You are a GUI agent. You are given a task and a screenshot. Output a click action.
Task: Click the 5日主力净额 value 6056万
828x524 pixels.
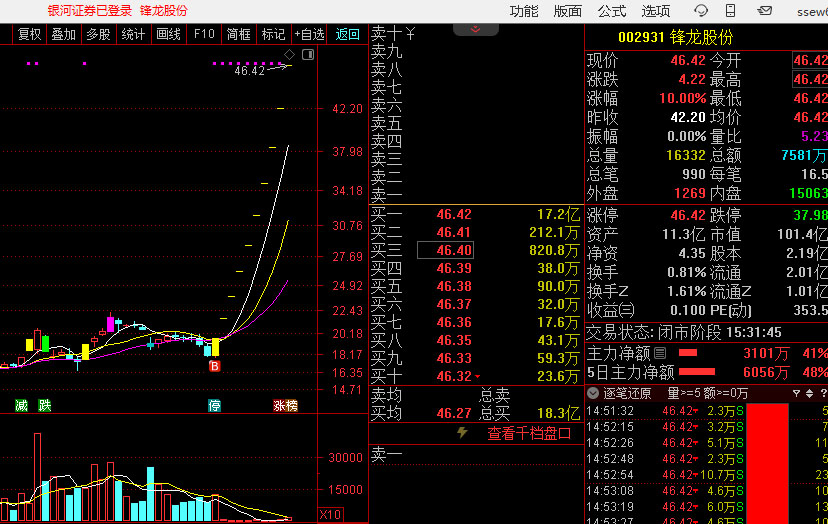pos(766,372)
